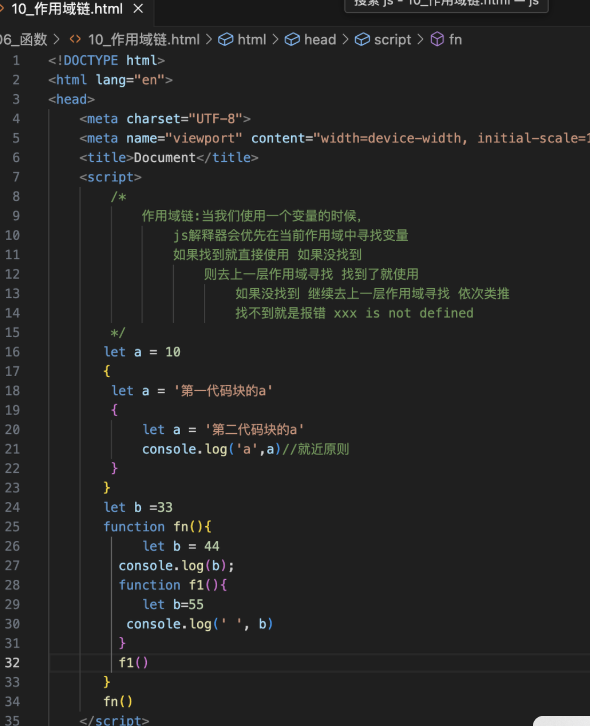The height and width of the screenshot is (726, 590).
Task: Select the 10_作用域链.html tab
Action: point(67,8)
